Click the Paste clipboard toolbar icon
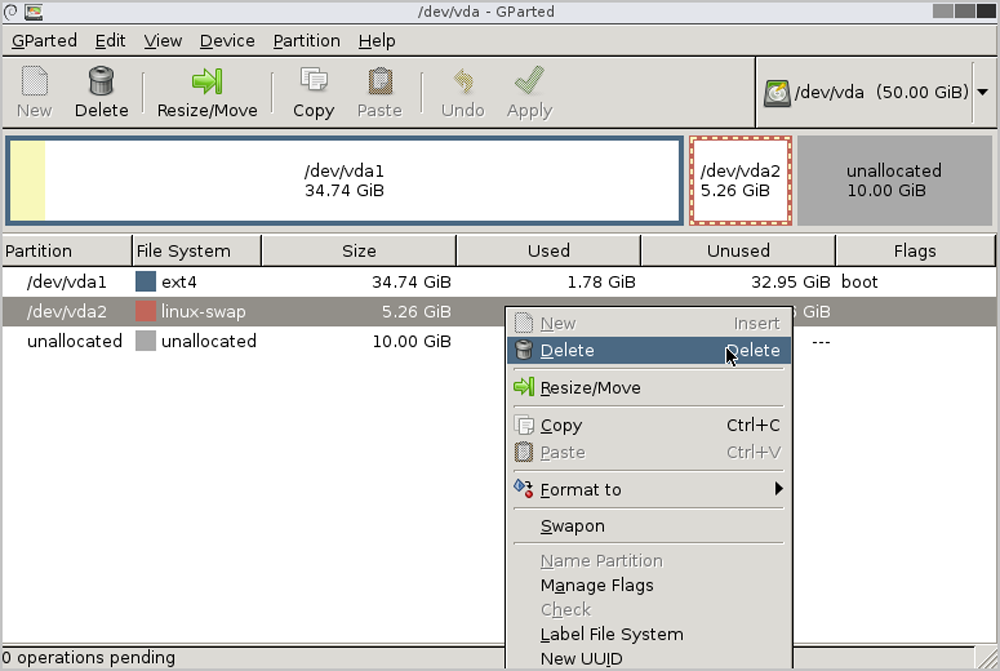The width and height of the screenshot is (1000, 671). pos(379,81)
